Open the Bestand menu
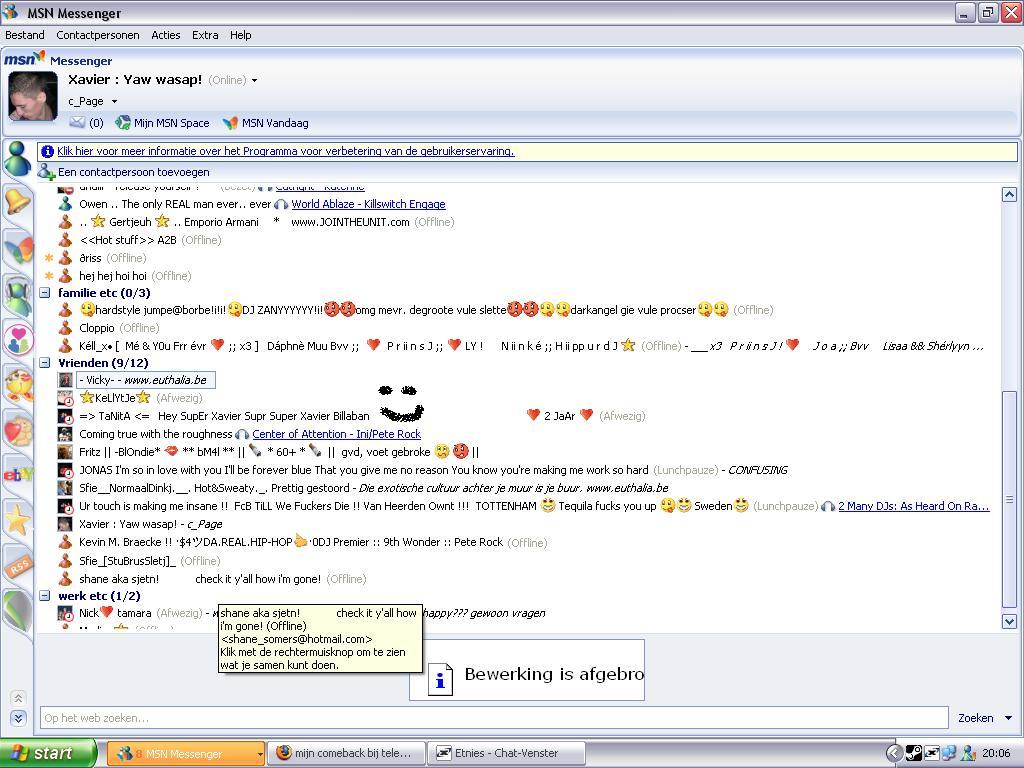1024x768 pixels. tap(25, 35)
